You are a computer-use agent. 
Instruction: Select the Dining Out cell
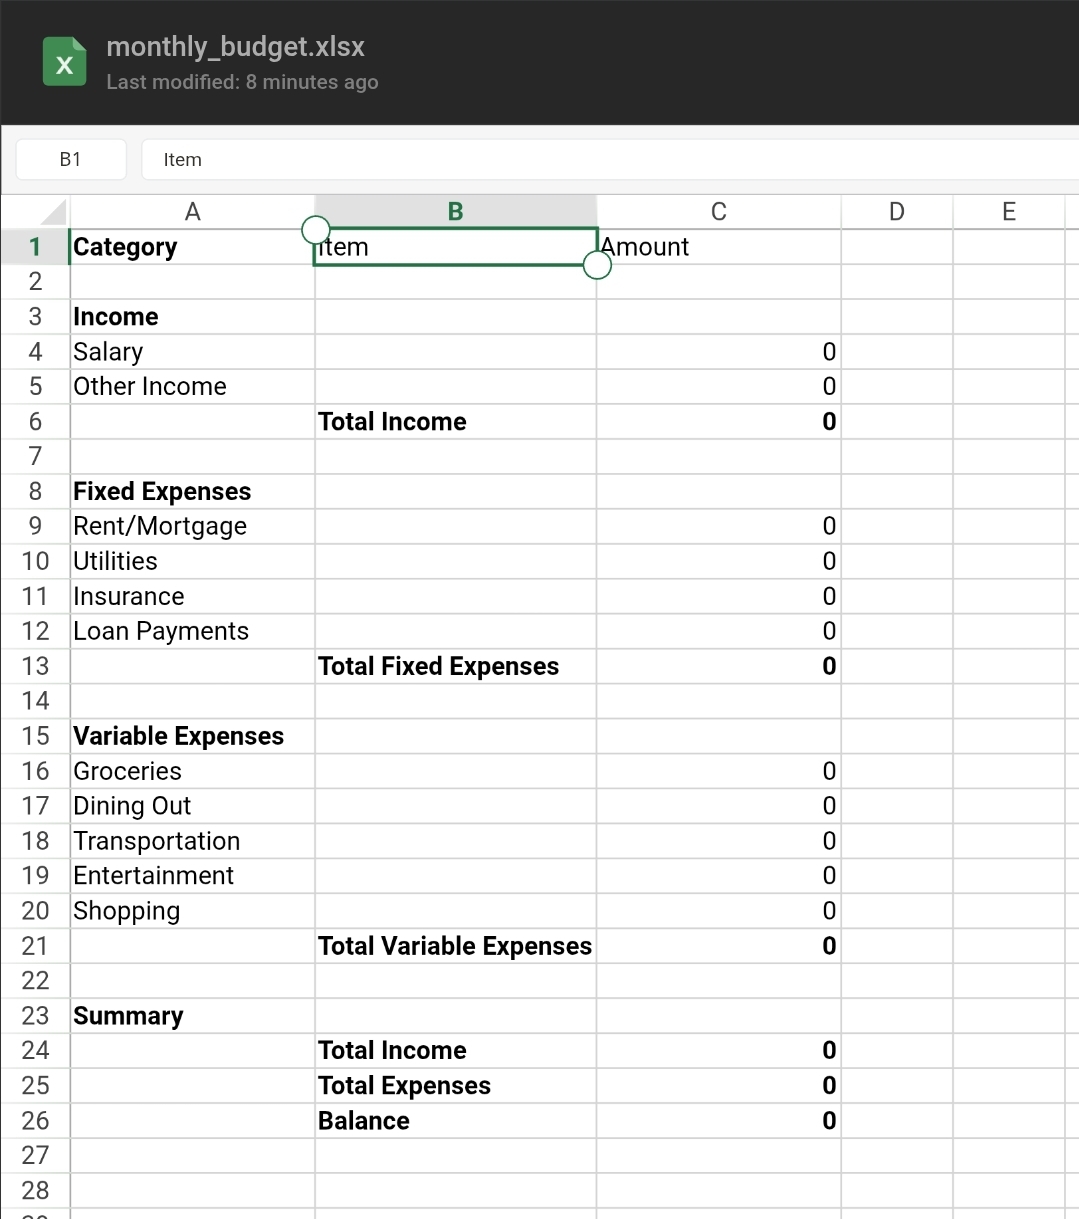click(x=193, y=806)
